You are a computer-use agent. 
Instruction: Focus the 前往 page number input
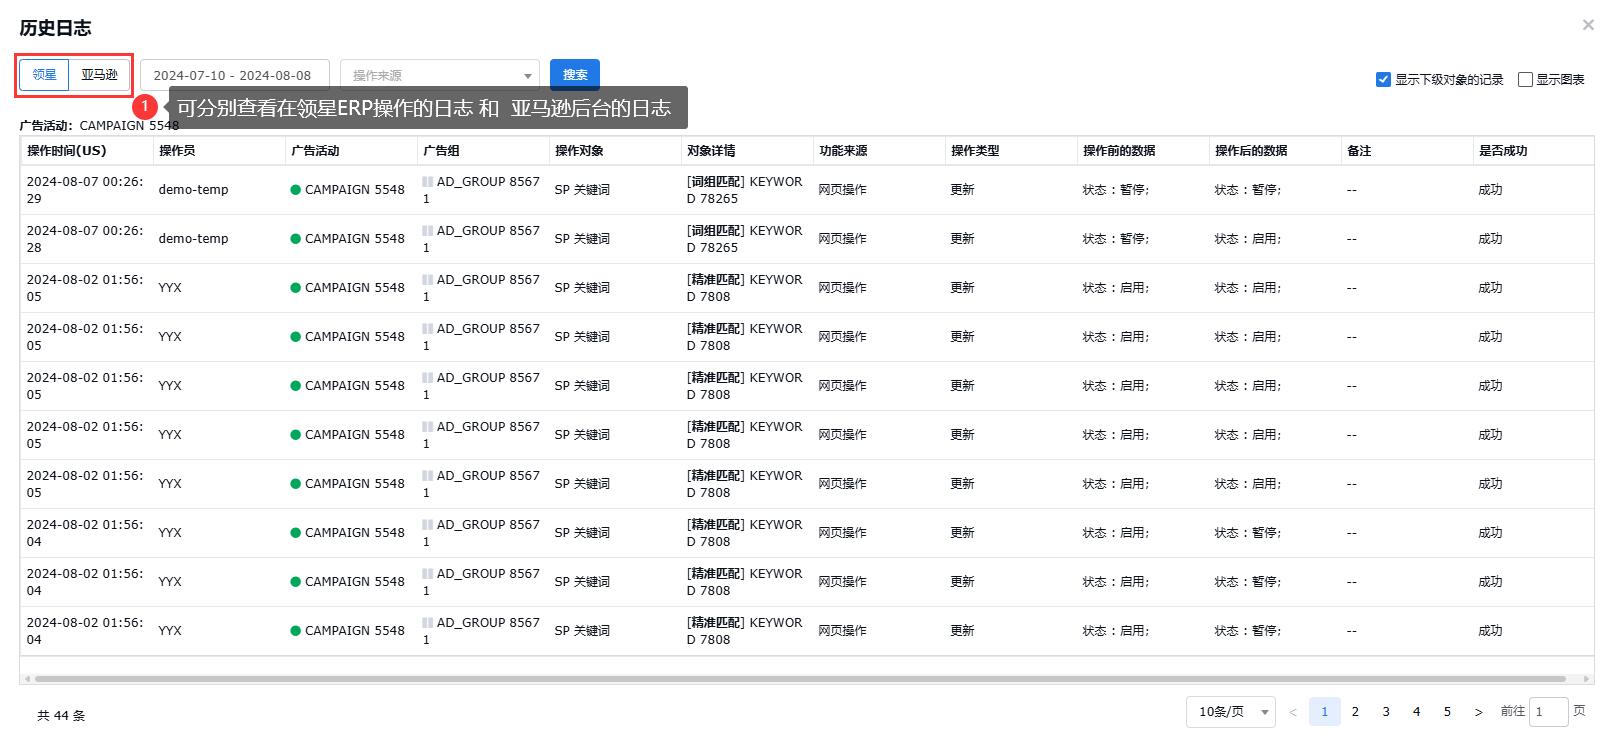coord(1548,712)
